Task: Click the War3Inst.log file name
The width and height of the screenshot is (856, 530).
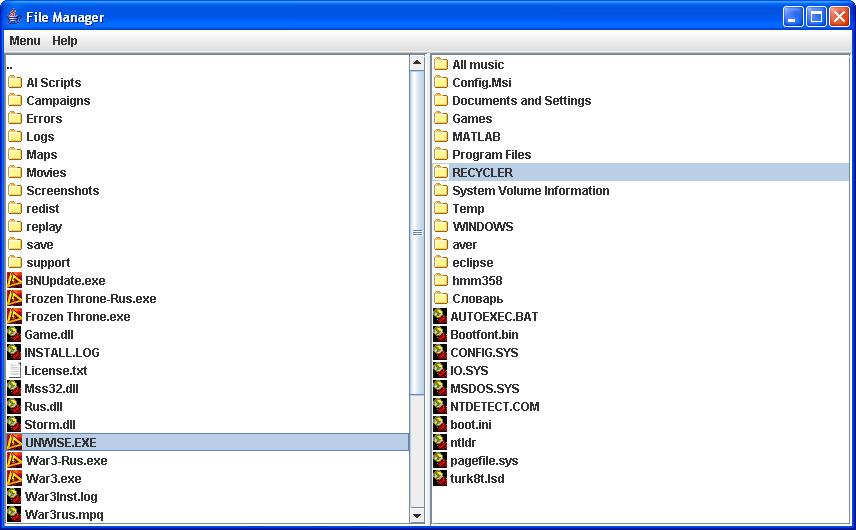Action: tap(61, 497)
